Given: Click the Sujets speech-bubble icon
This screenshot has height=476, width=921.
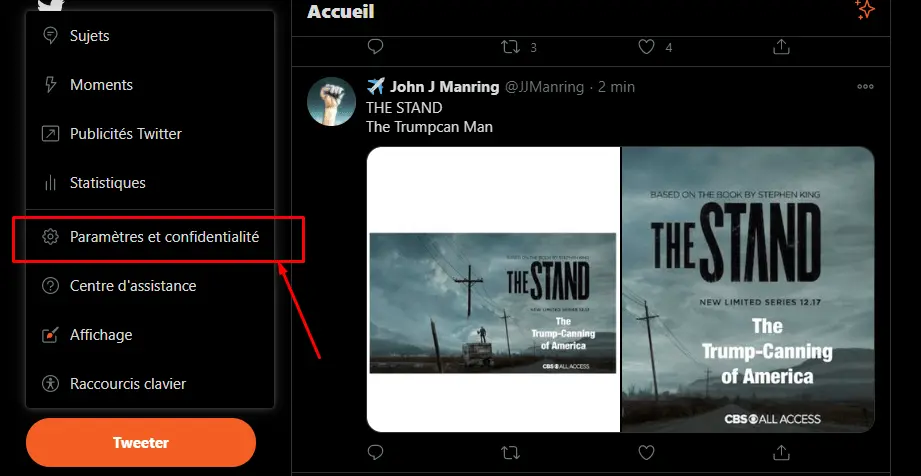Looking at the screenshot, I should (51, 36).
